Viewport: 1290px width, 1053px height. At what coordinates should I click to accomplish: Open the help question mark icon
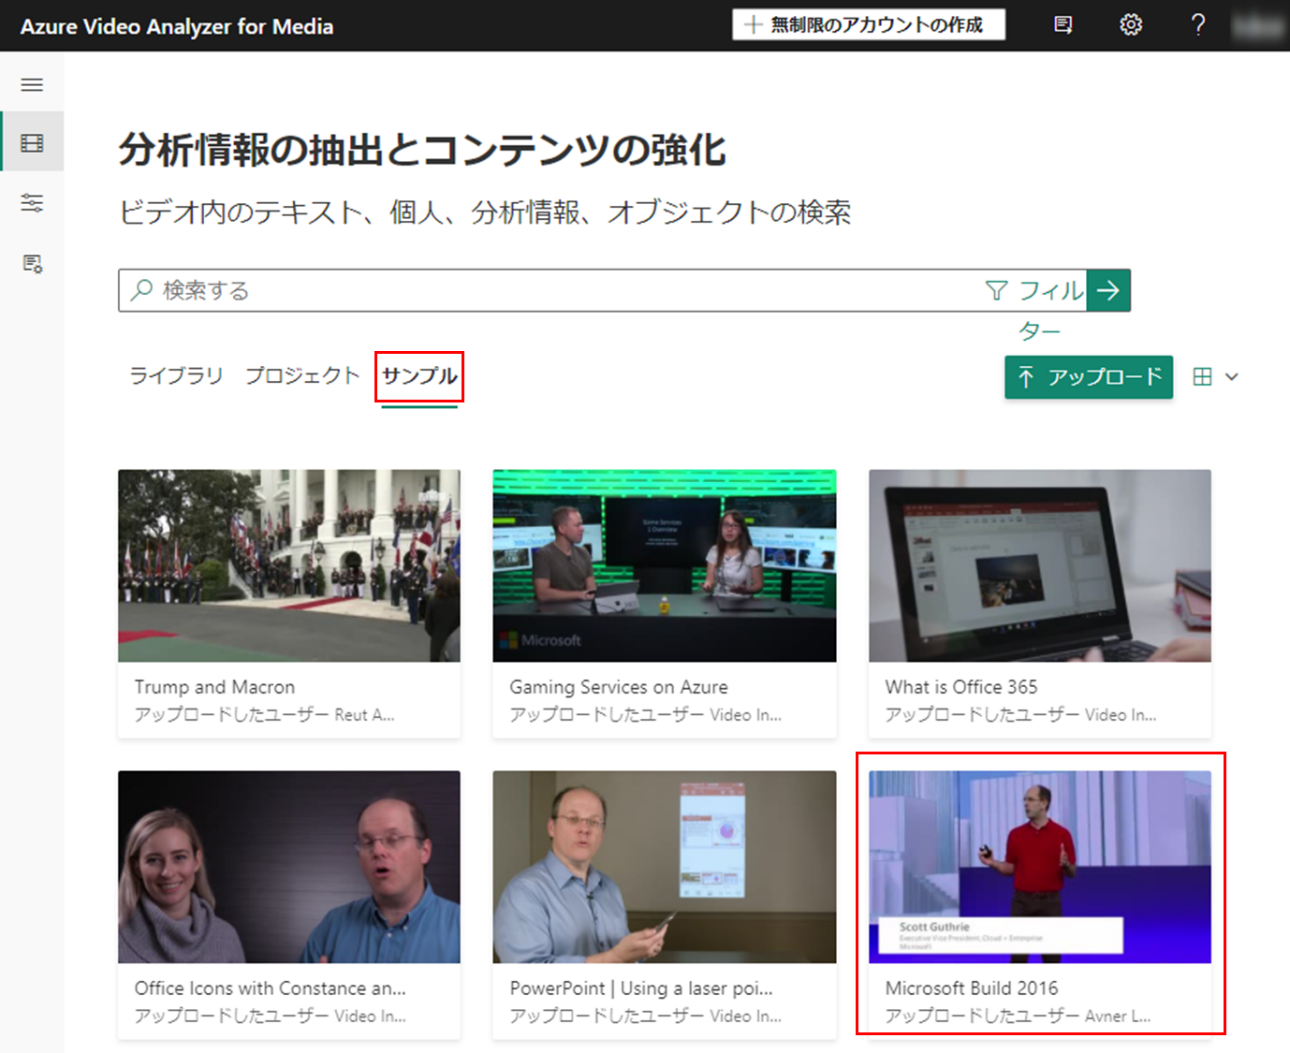[x=1198, y=25]
